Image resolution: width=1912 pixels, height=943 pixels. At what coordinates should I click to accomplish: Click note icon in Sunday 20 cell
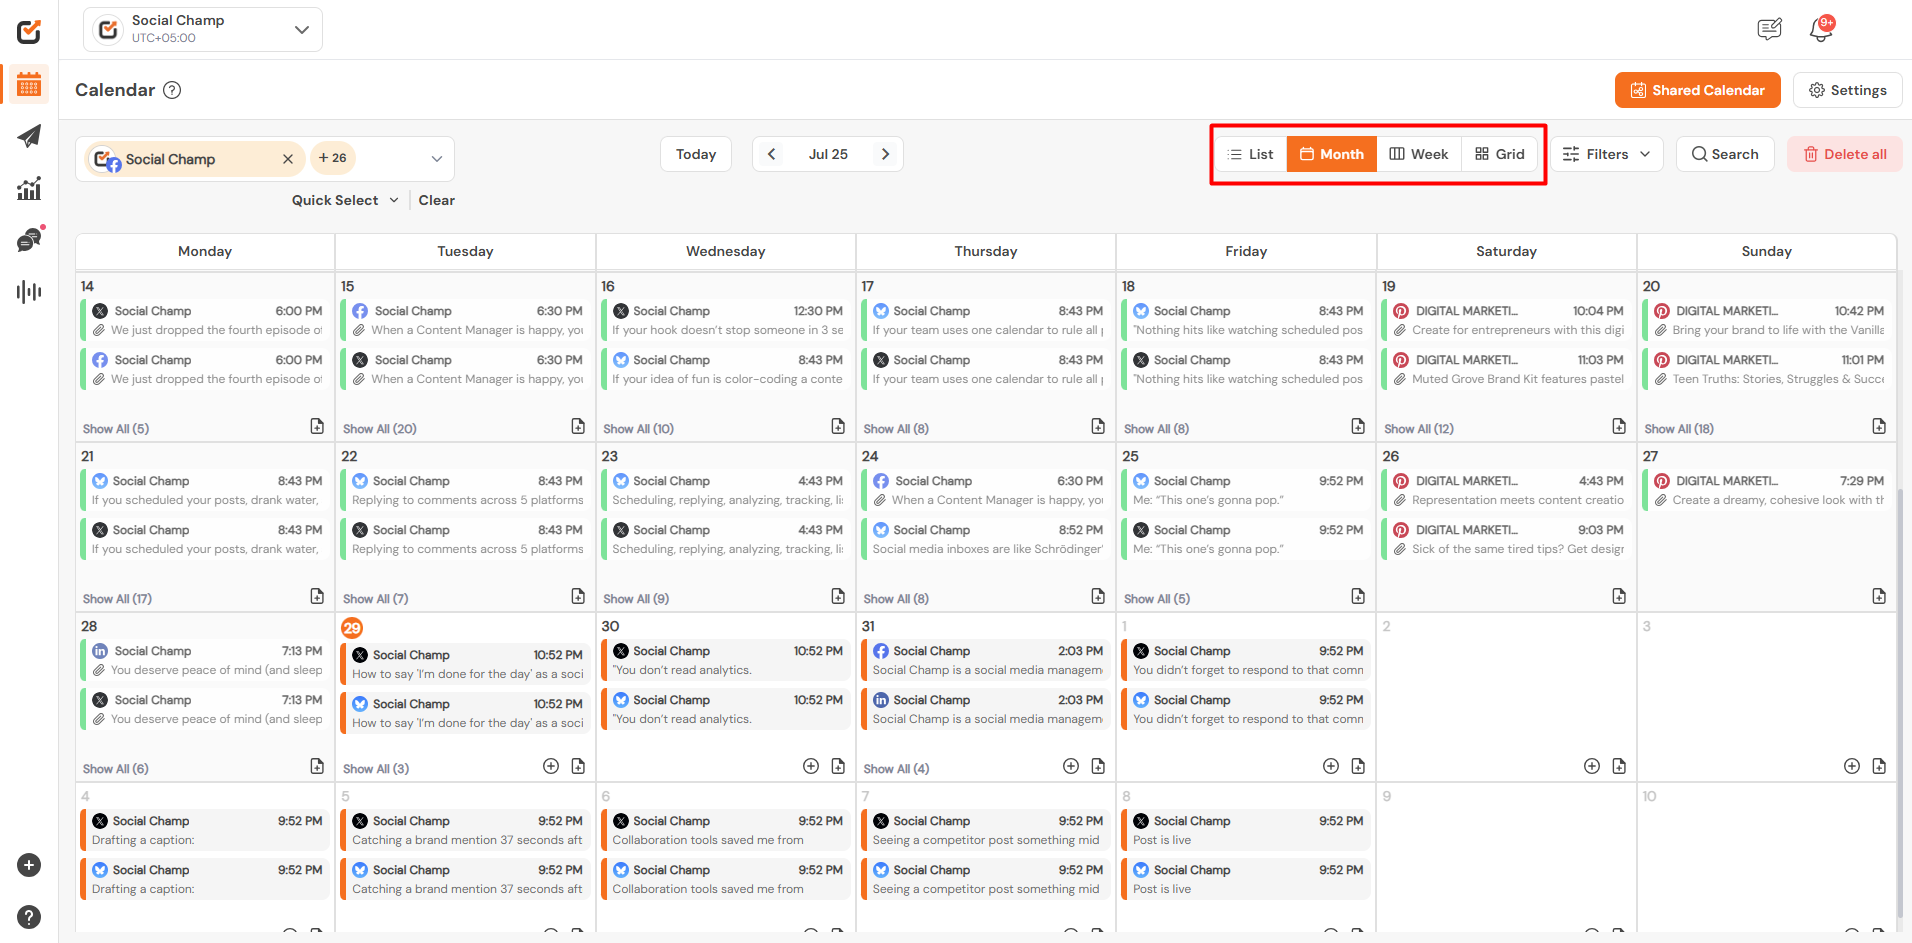point(1879,427)
